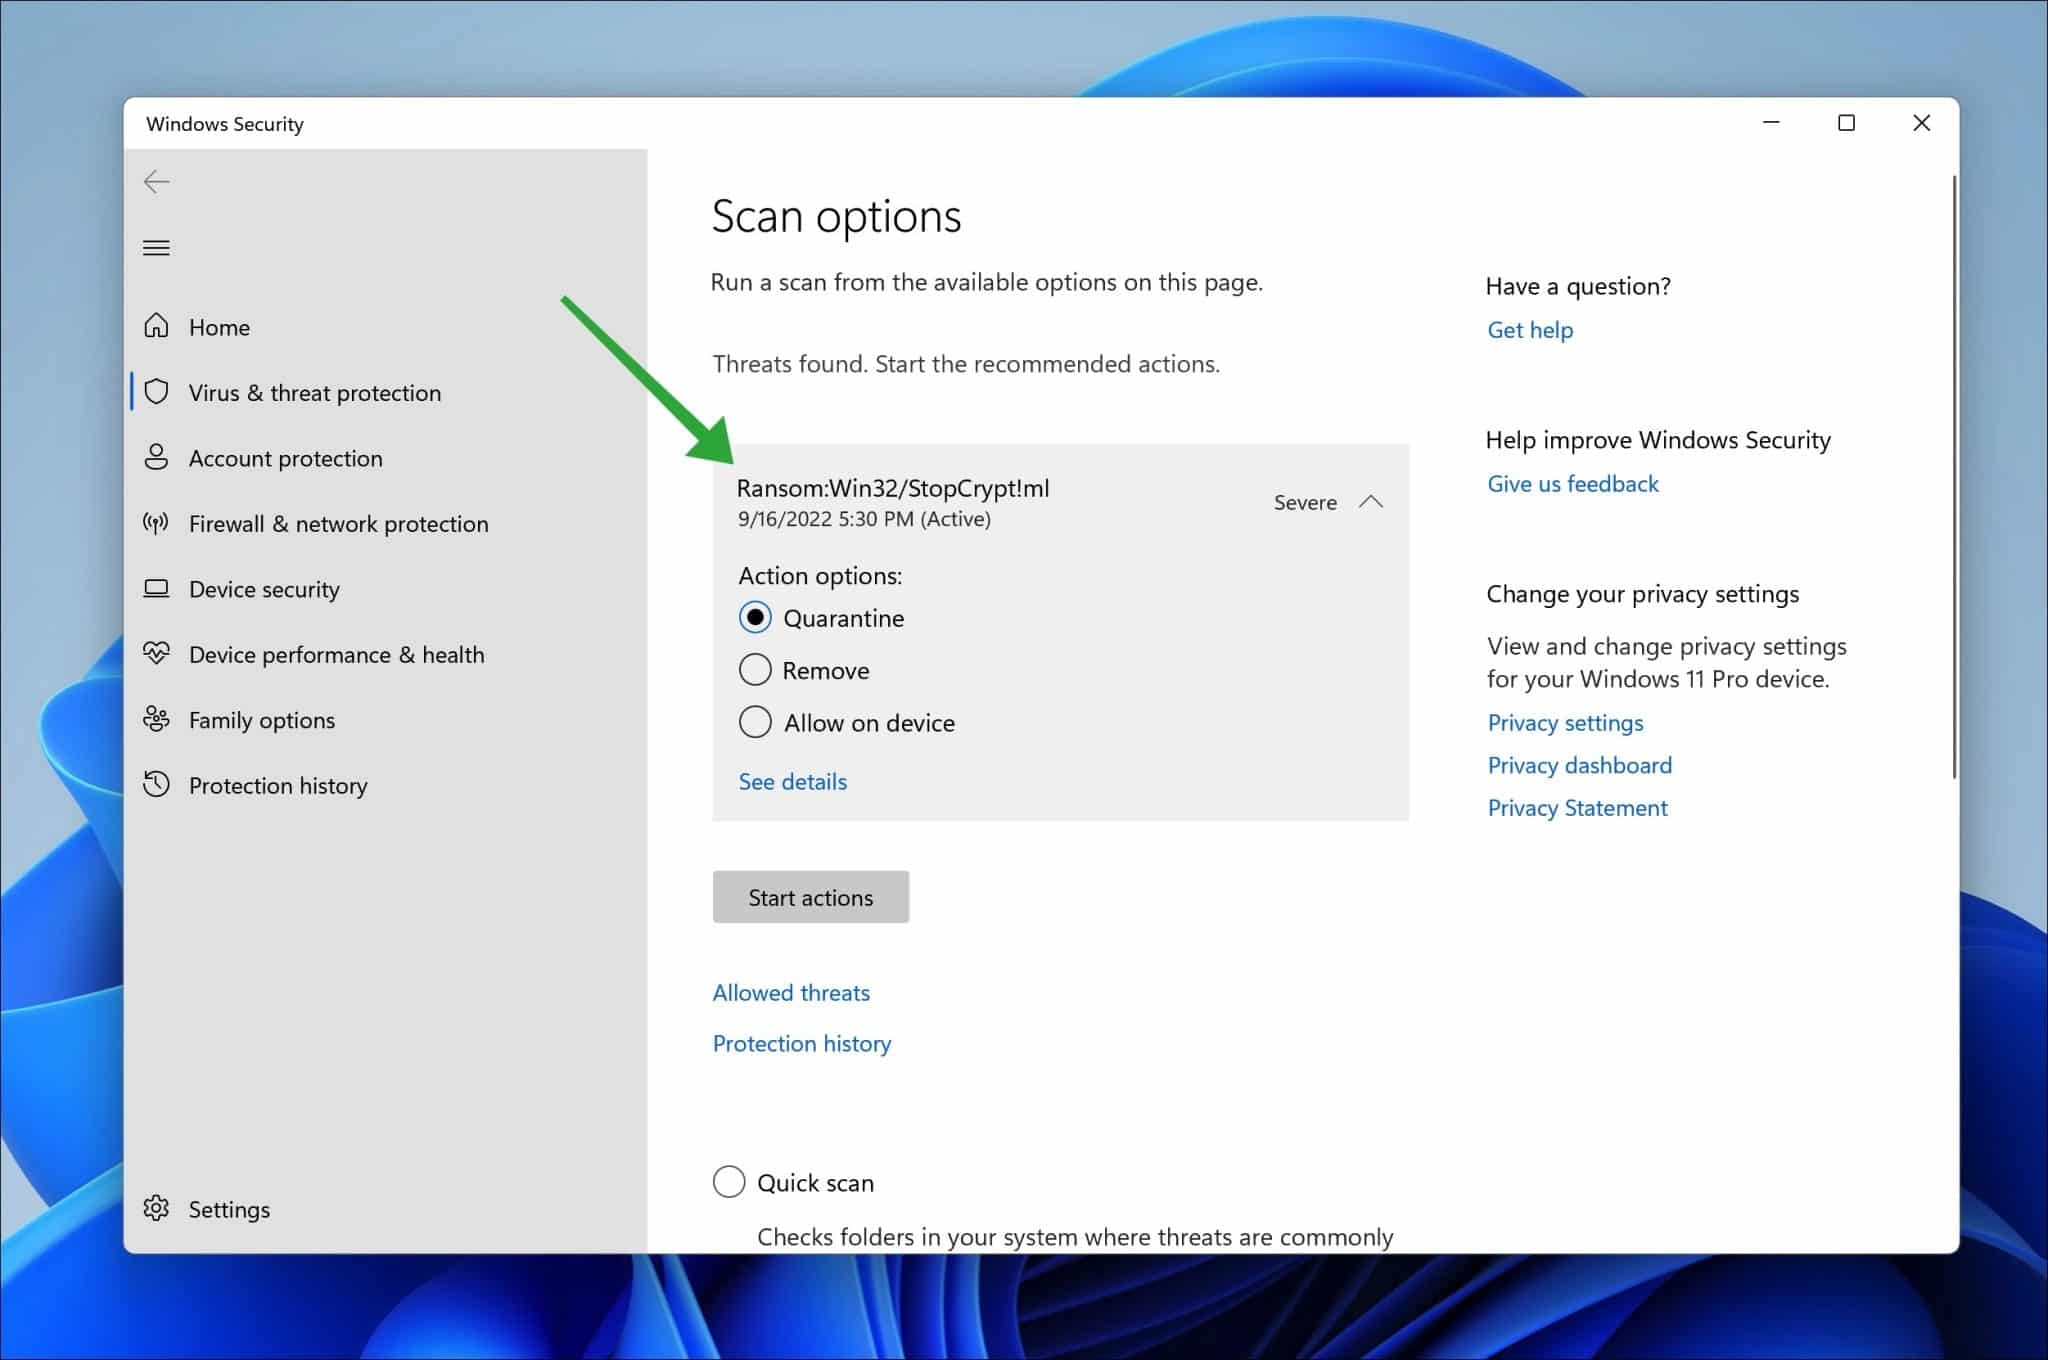Open Settings with the gear icon
The height and width of the screenshot is (1360, 2048).
(157, 1208)
